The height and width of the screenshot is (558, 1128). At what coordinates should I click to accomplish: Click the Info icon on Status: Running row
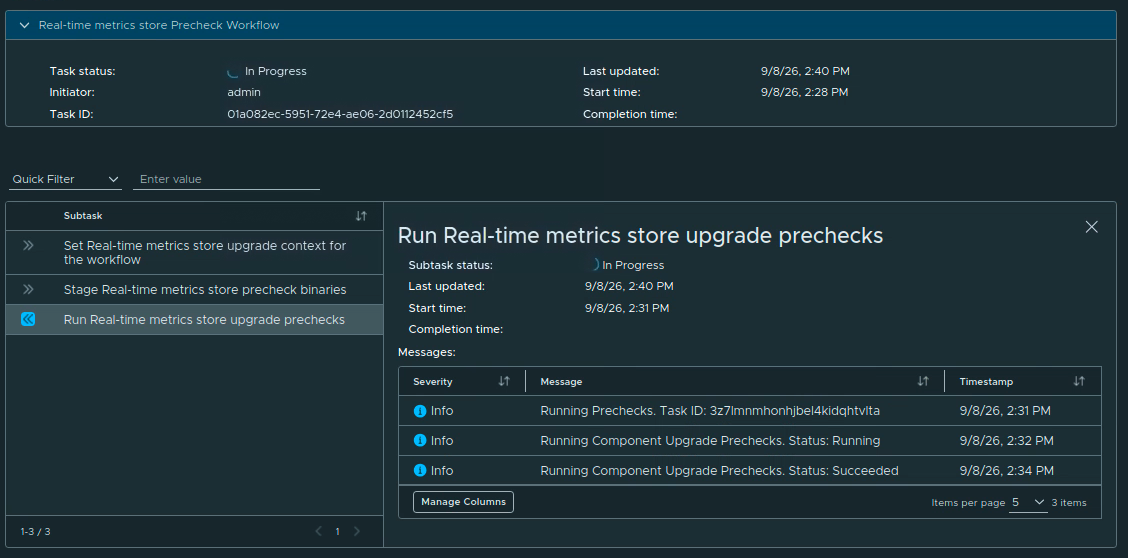click(x=420, y=441)
